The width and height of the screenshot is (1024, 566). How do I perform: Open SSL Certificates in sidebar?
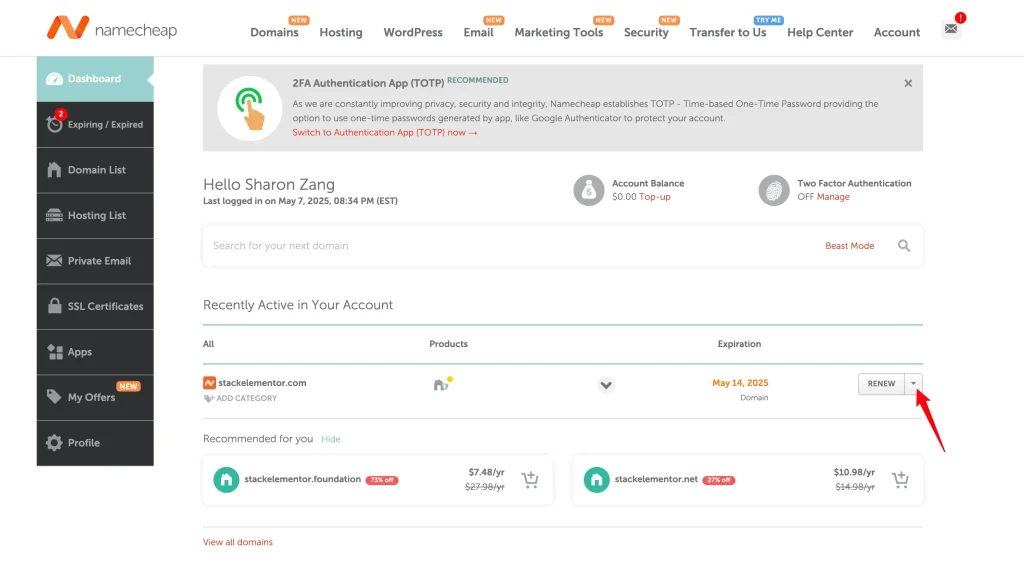click(95, 306)
